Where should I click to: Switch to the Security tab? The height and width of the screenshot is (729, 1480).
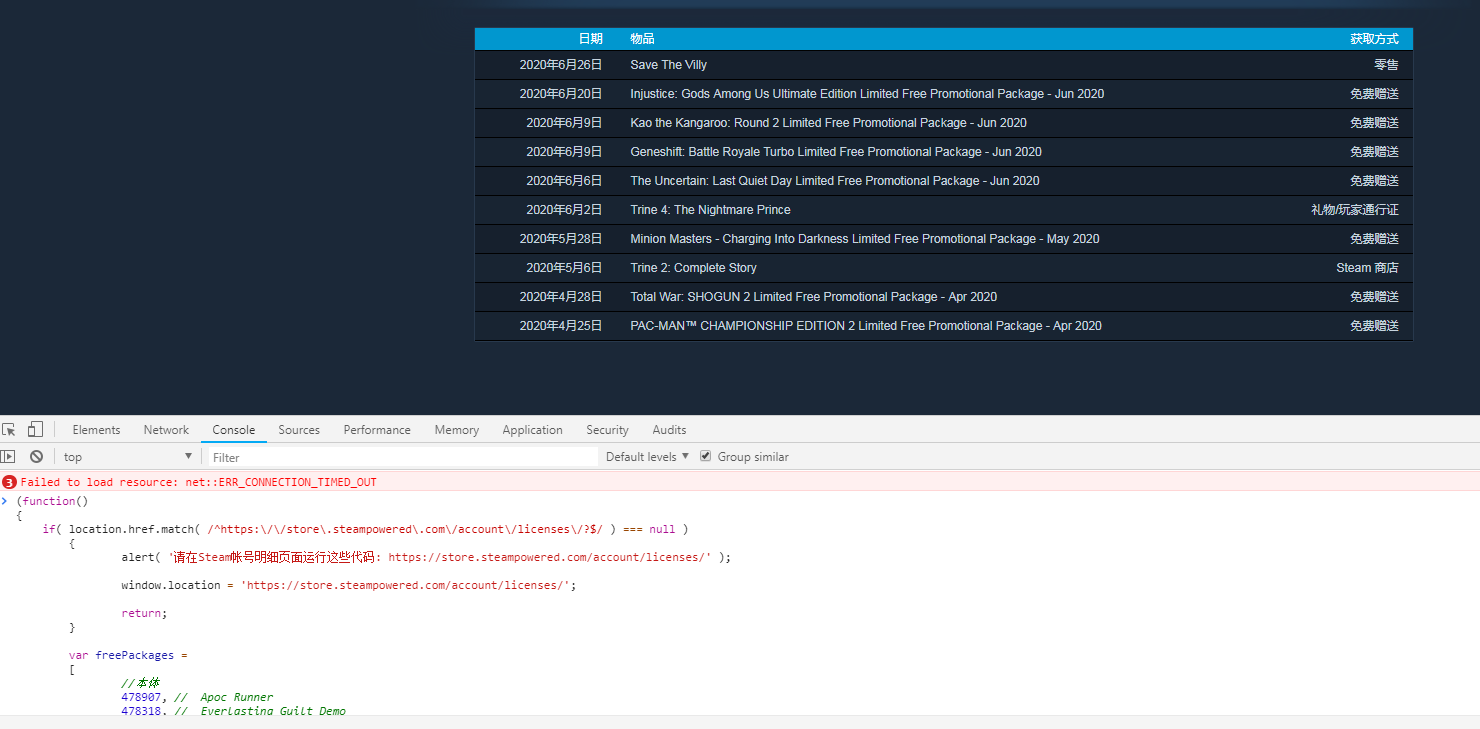point(607,430)
